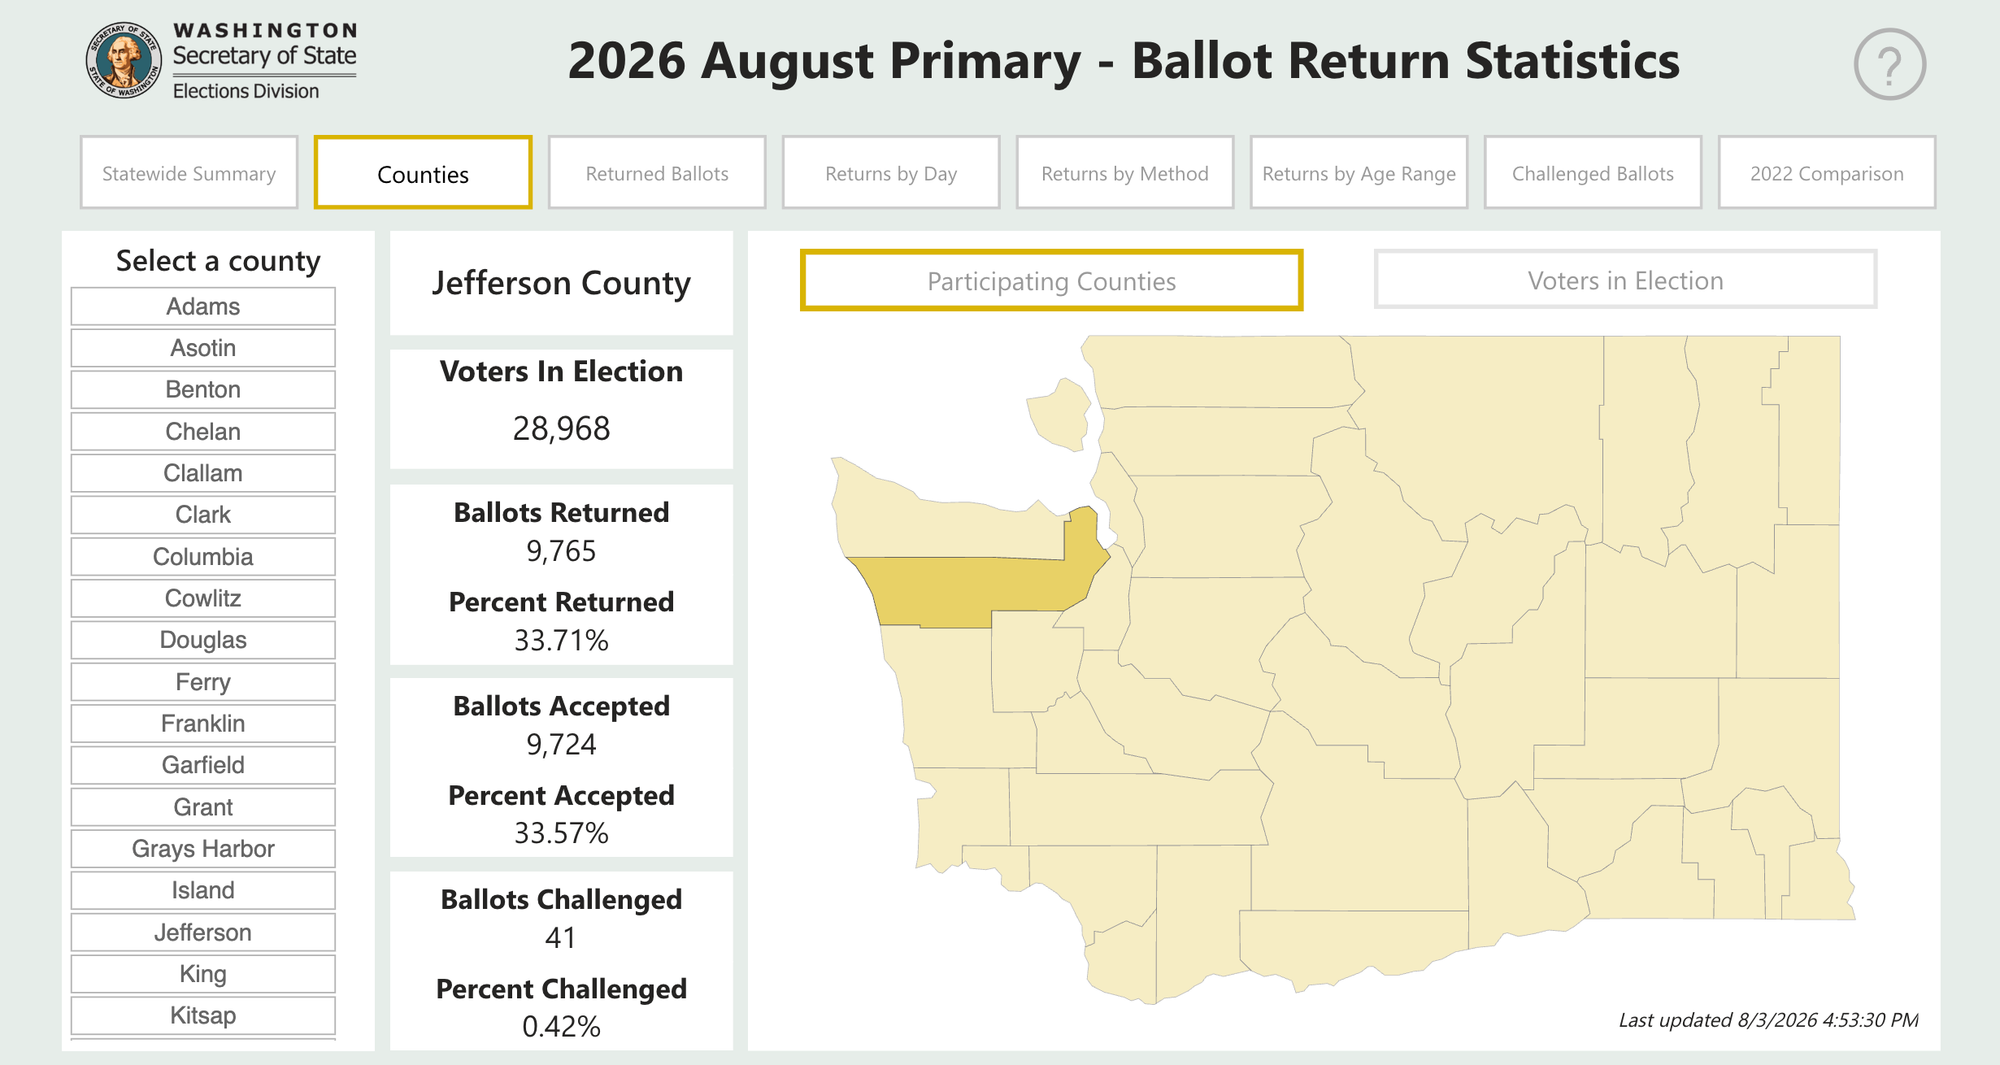Choose Kitsap from county list
2000x1065 pixels.
point(203,1016)
